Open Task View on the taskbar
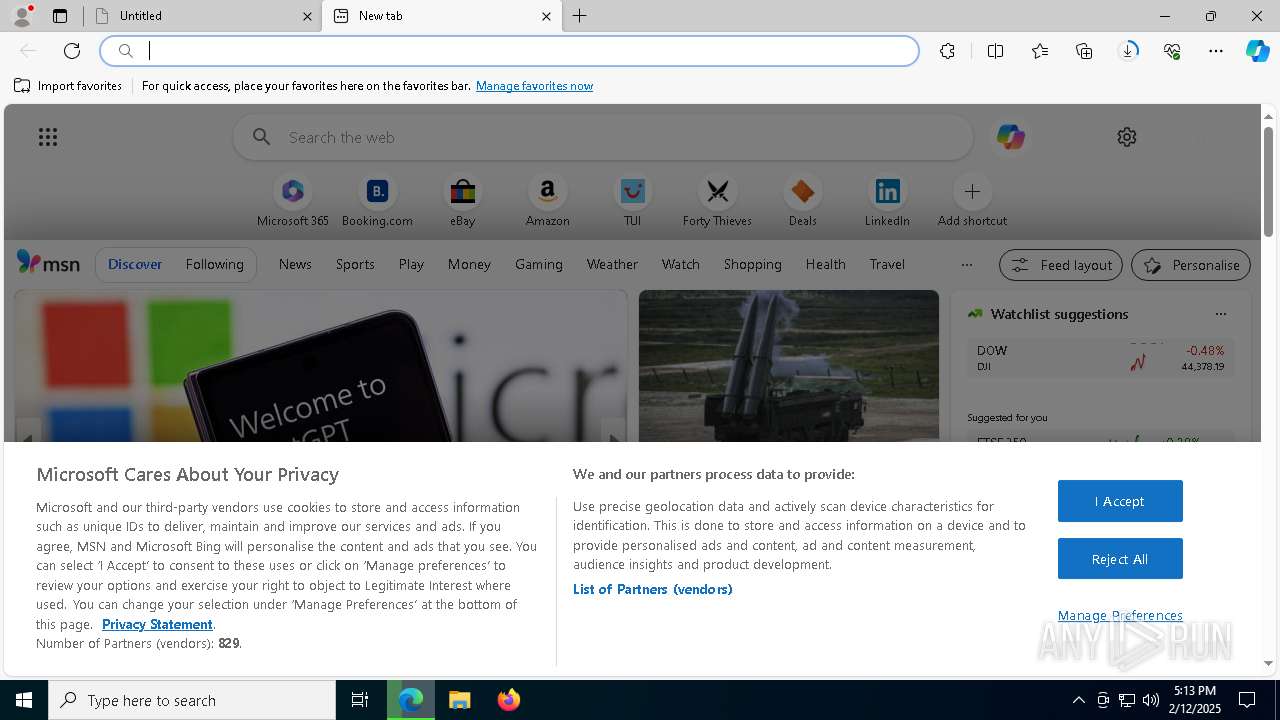This screenshot has height=720, width=1280. pos(360,700)
